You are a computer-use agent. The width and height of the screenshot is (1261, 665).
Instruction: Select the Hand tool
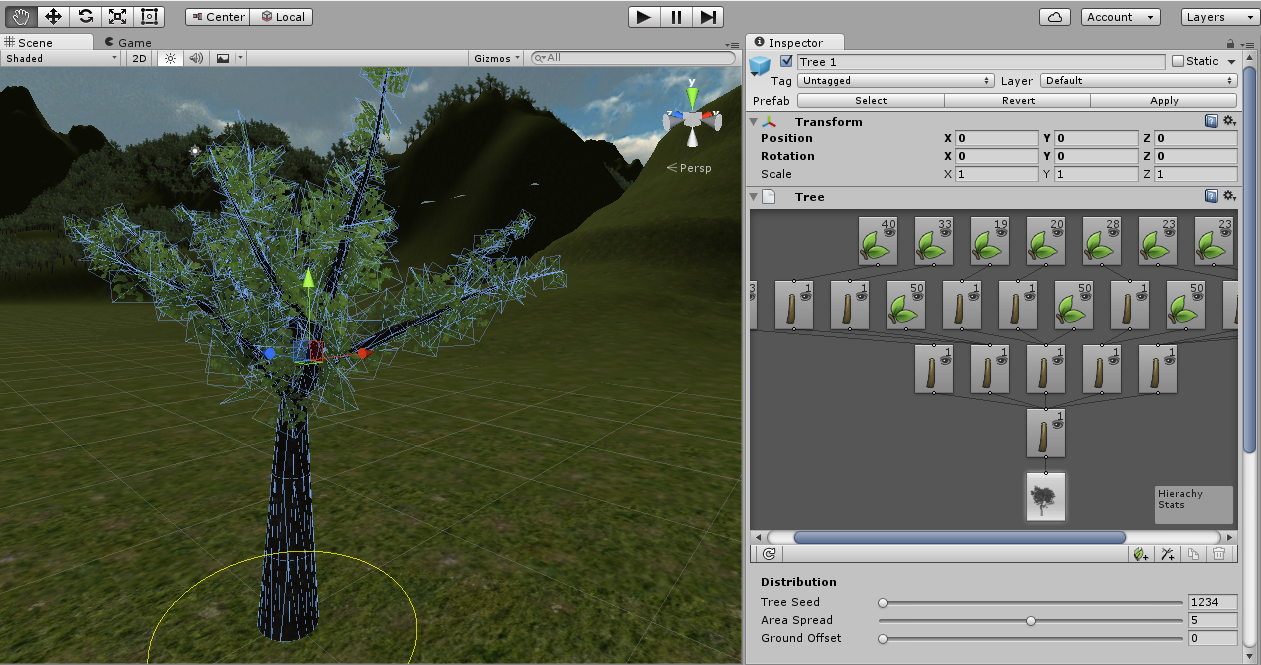(23, 16)
